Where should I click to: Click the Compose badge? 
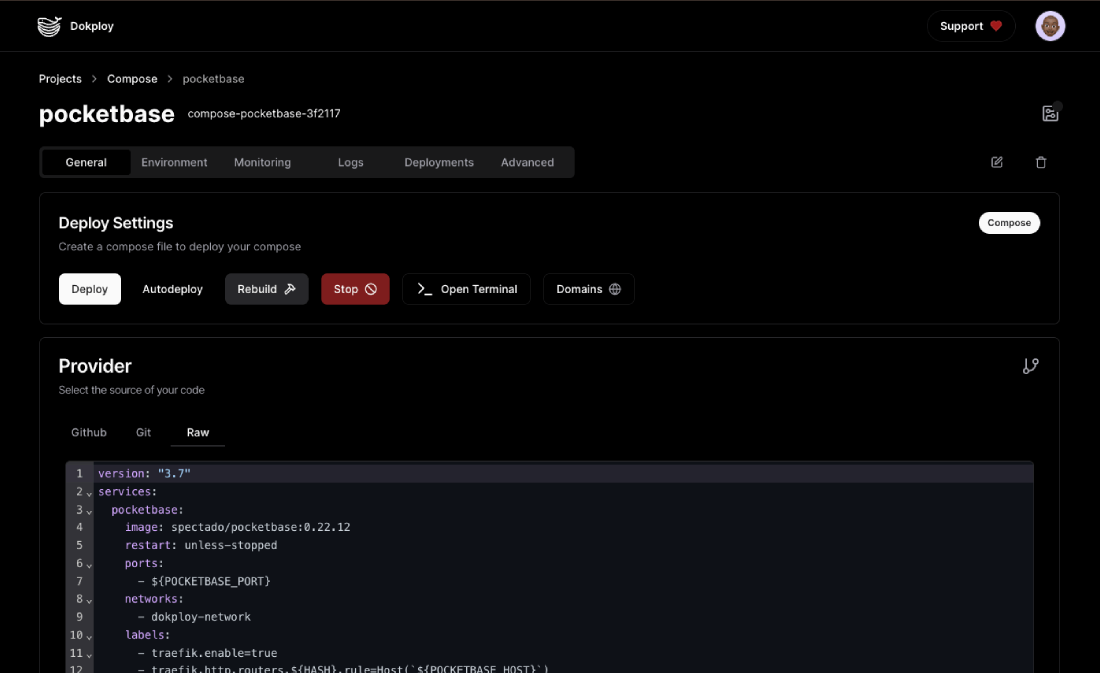pos(1010,222)
